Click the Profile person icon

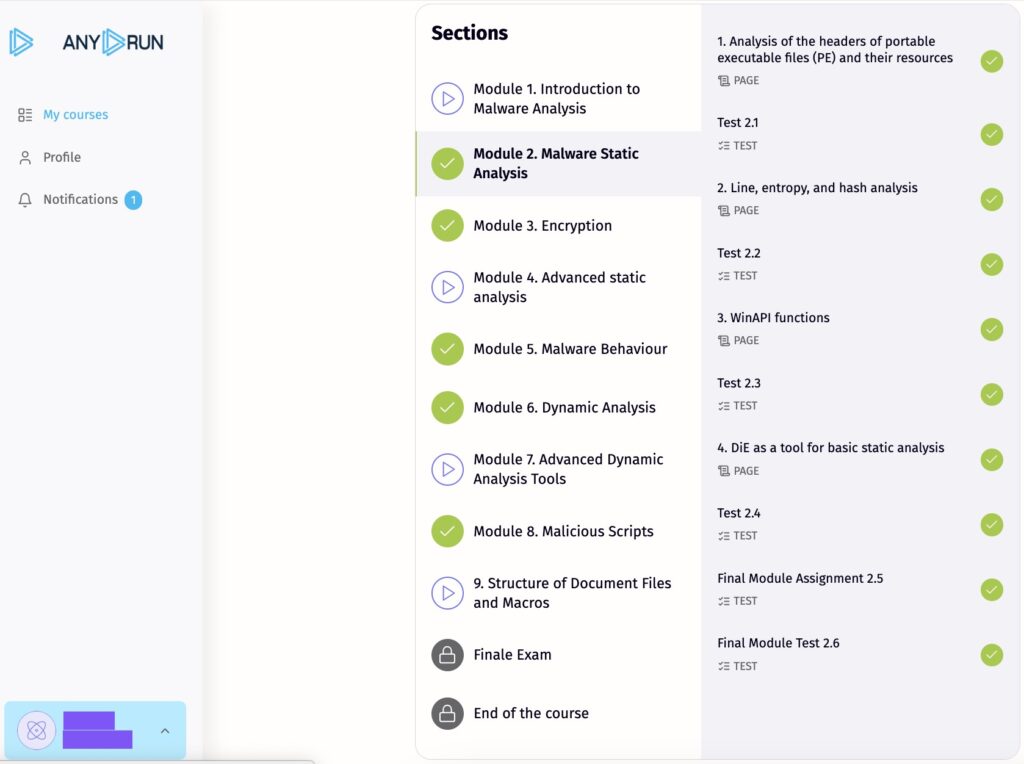point(25,158)
